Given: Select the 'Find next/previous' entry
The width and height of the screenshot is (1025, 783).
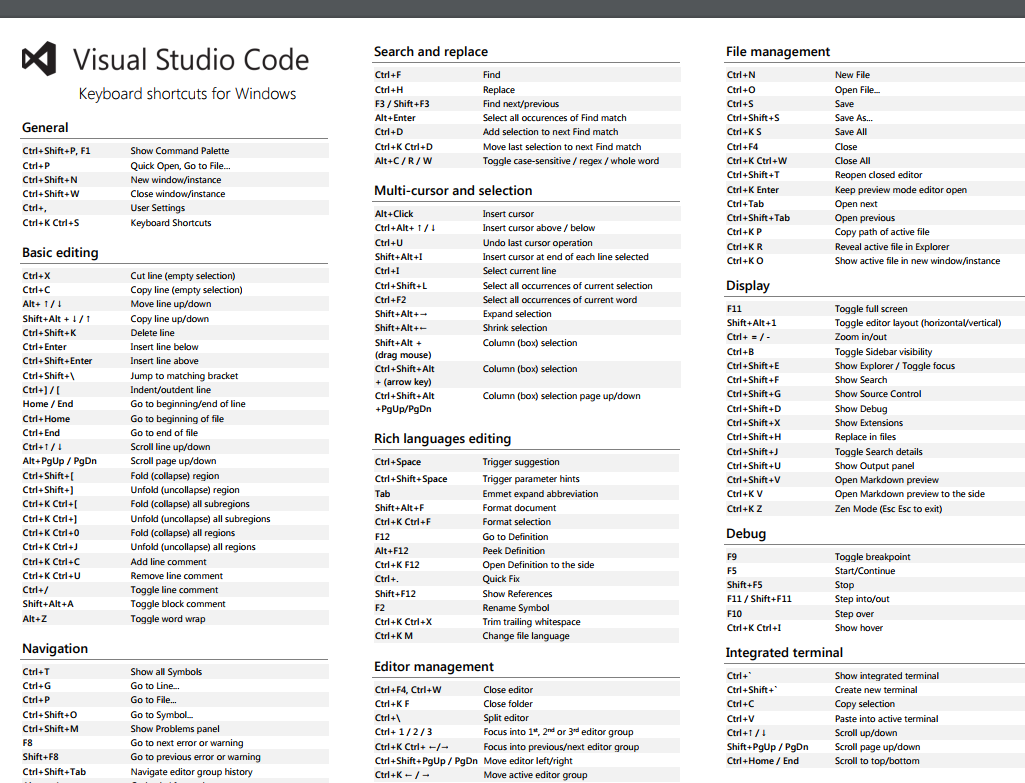Looking at the screenshot, I should coord(521,104).
